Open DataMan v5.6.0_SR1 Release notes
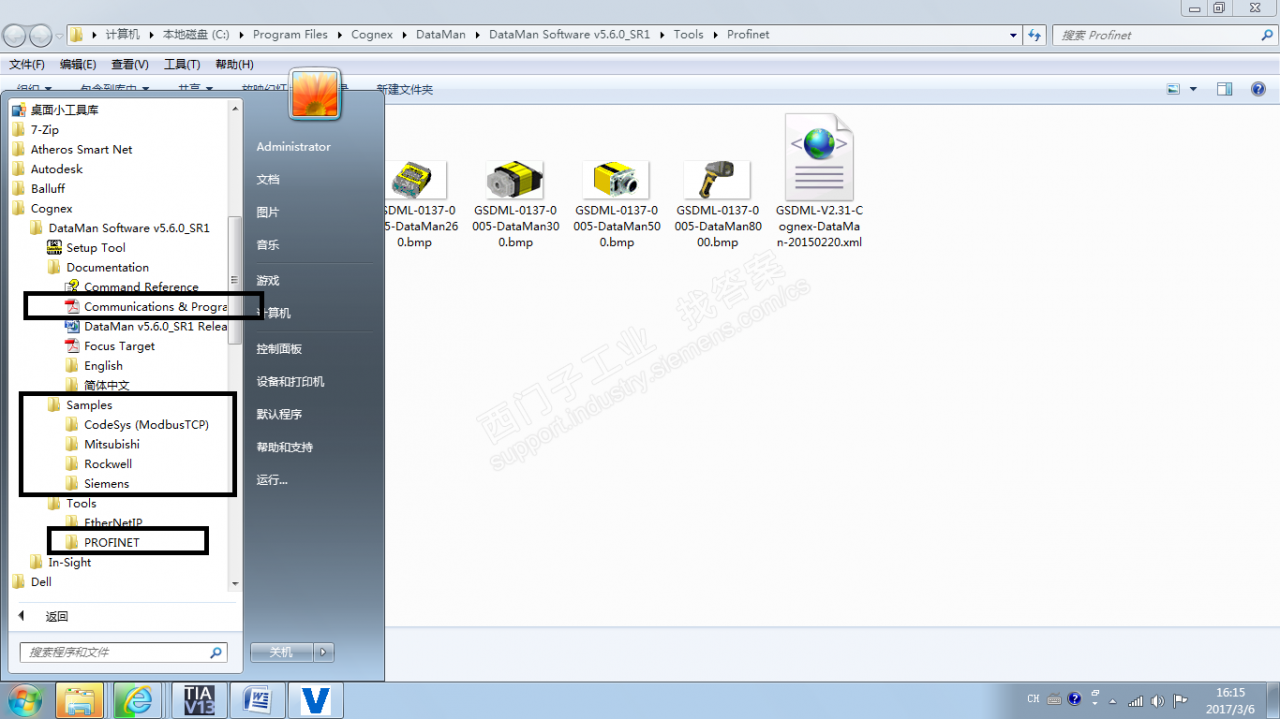1280x719 pixels. [x=146, y=326]
